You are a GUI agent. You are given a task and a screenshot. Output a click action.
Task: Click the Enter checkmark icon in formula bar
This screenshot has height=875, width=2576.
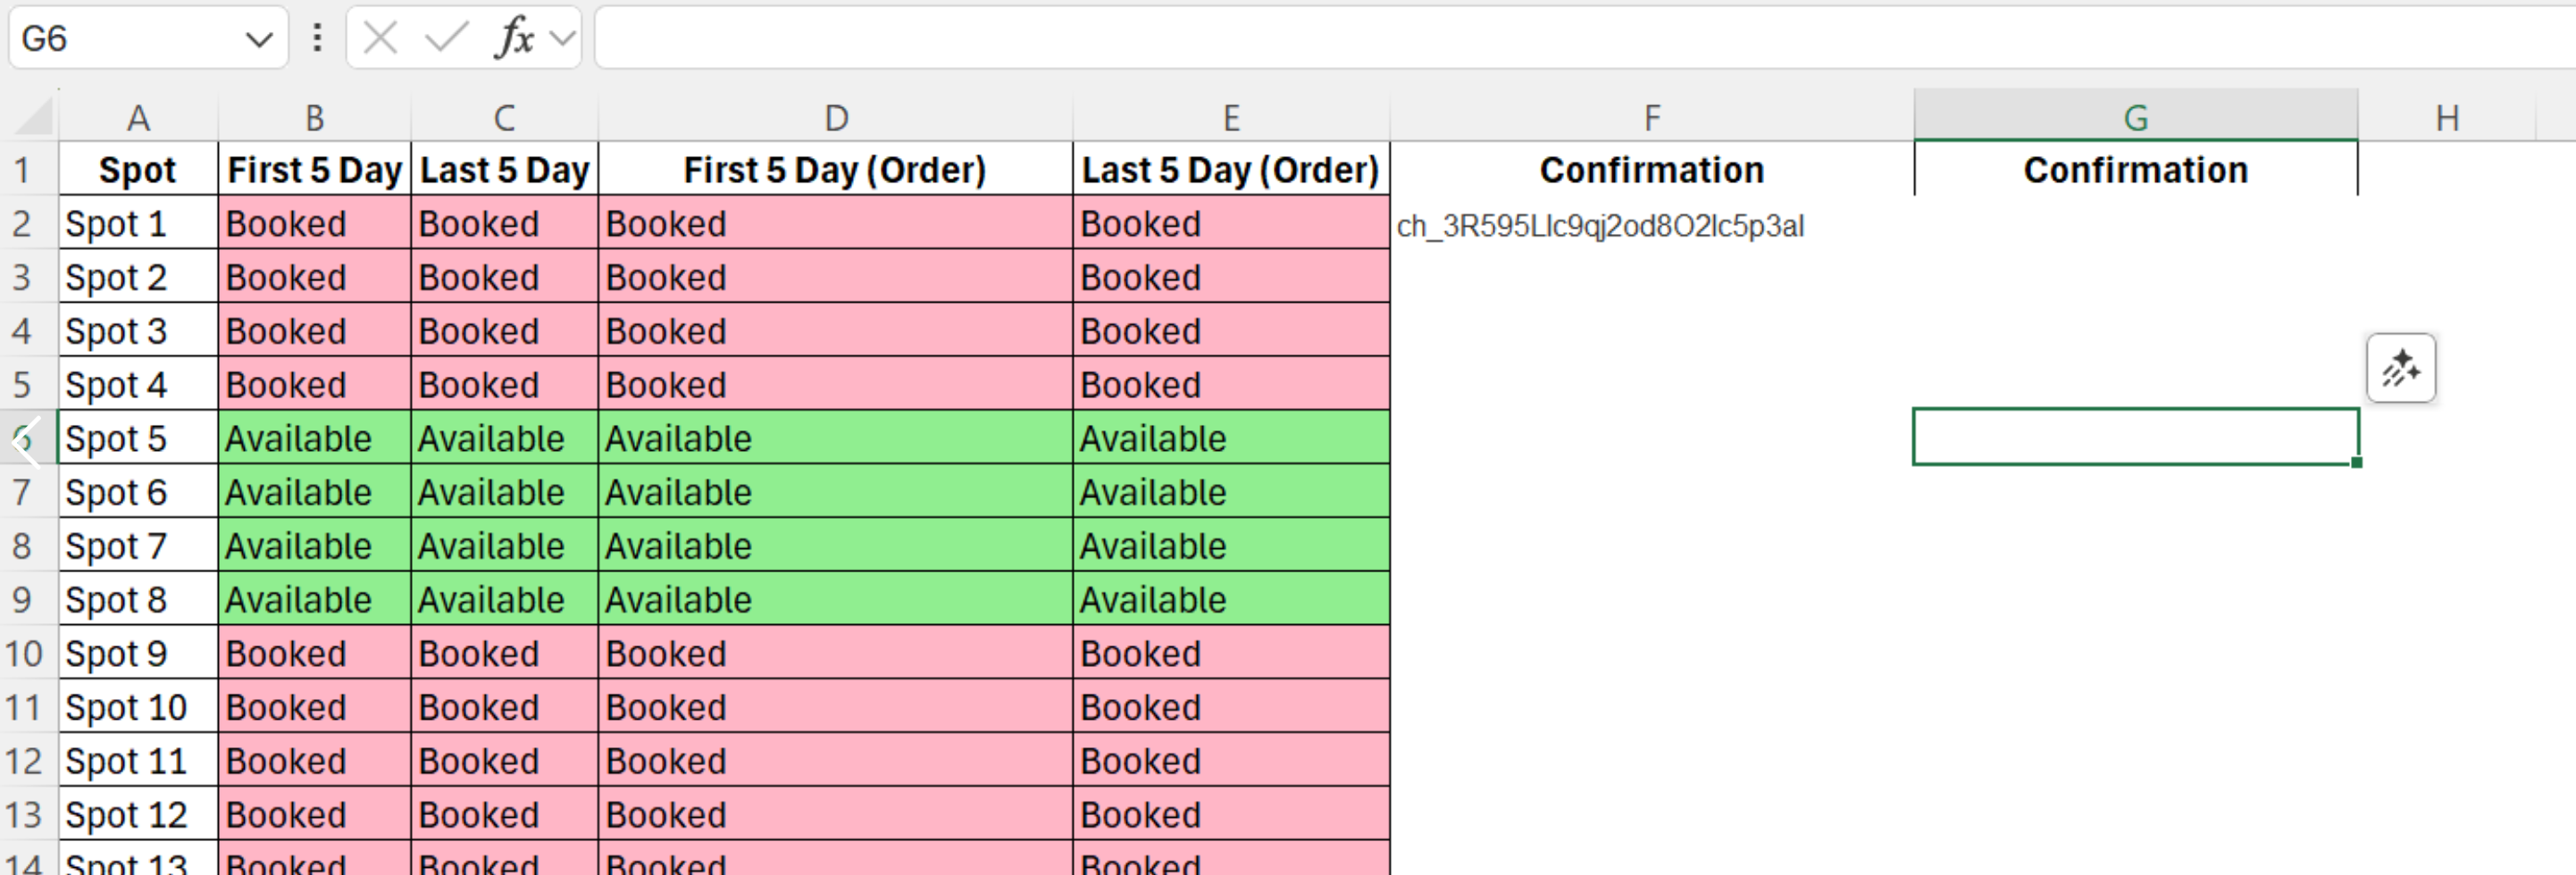(x=446, y=38)
